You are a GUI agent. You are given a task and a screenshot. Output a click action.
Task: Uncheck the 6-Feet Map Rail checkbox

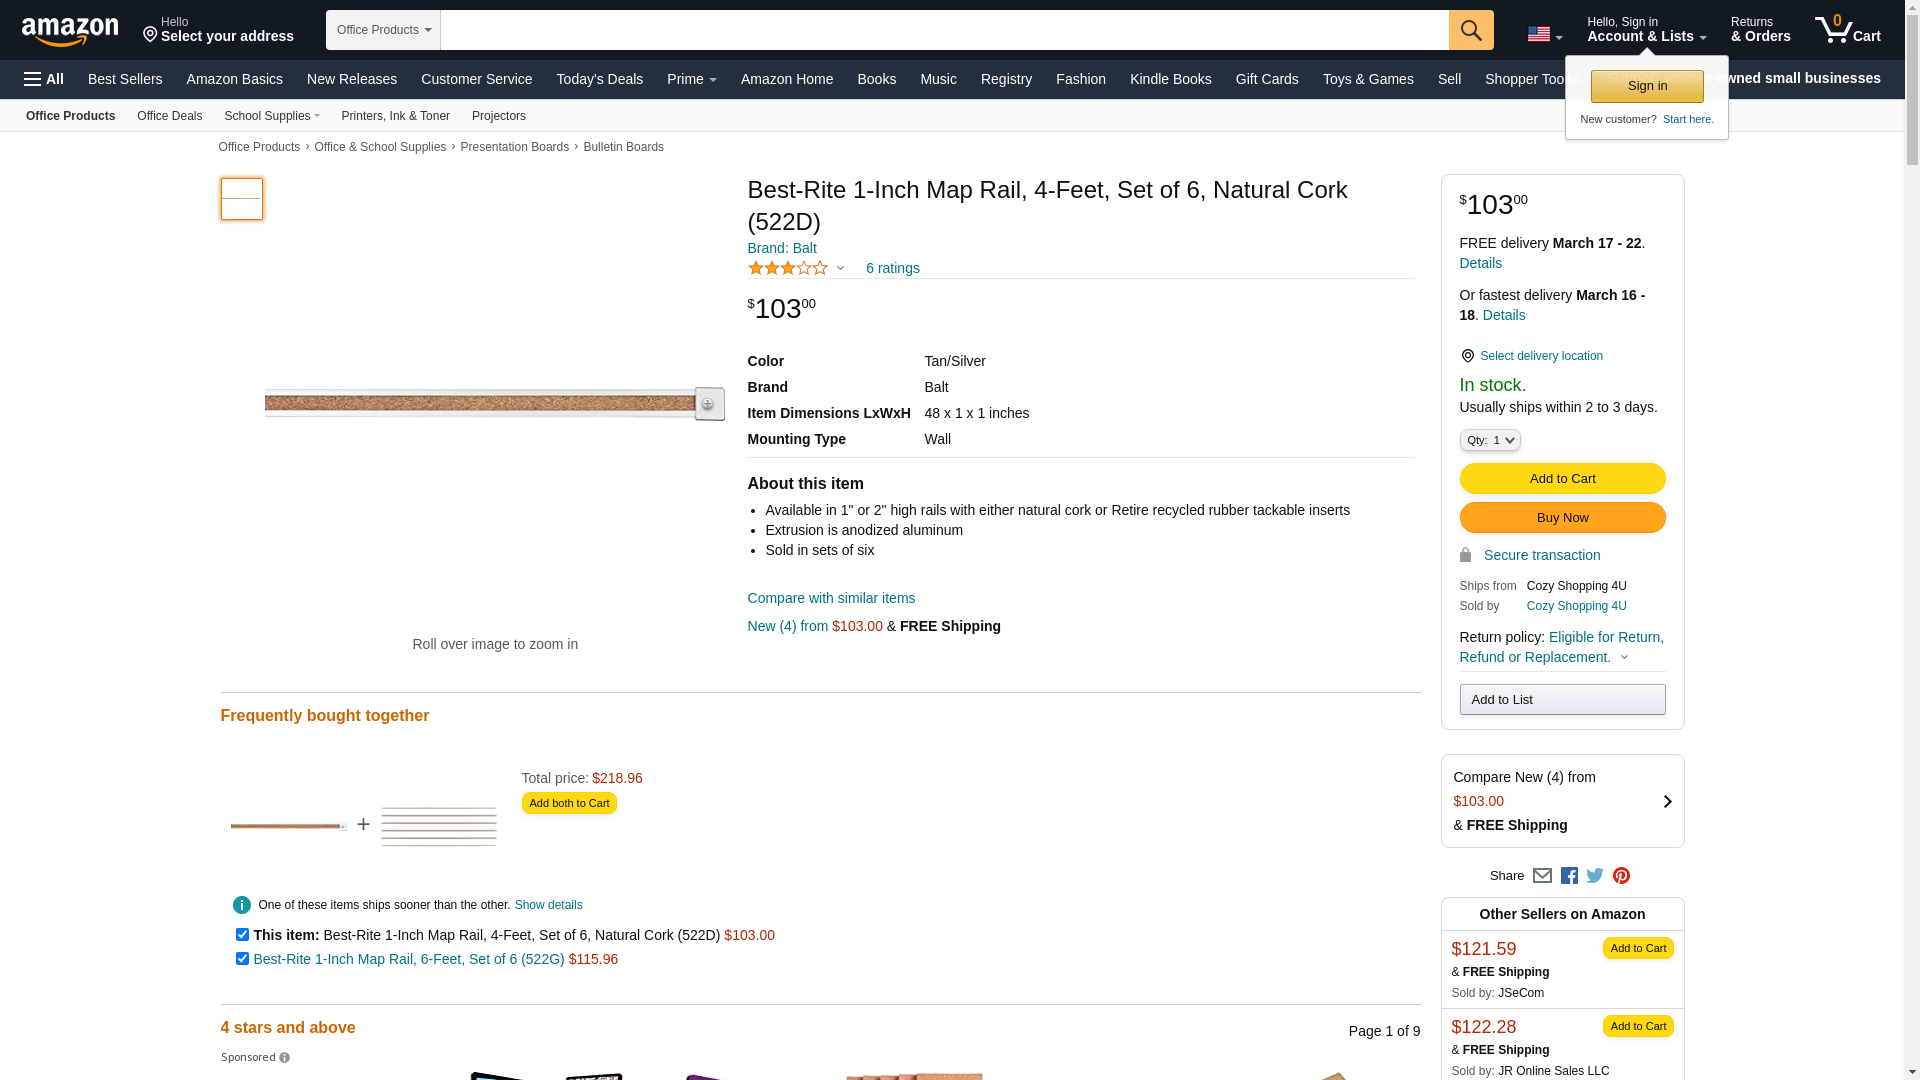(242, 959)
